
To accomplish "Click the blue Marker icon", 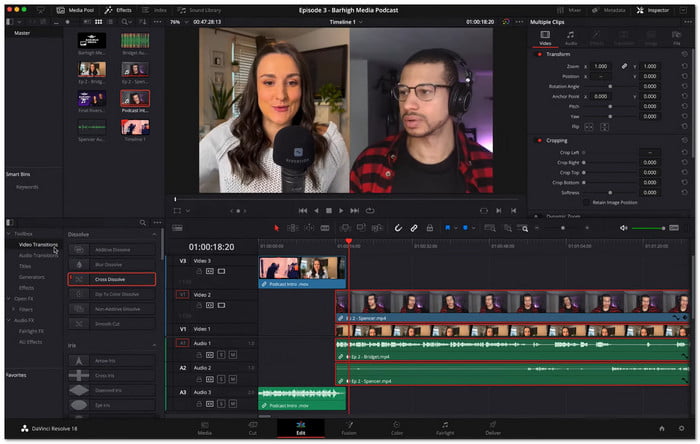I will [x=465, y=228].
